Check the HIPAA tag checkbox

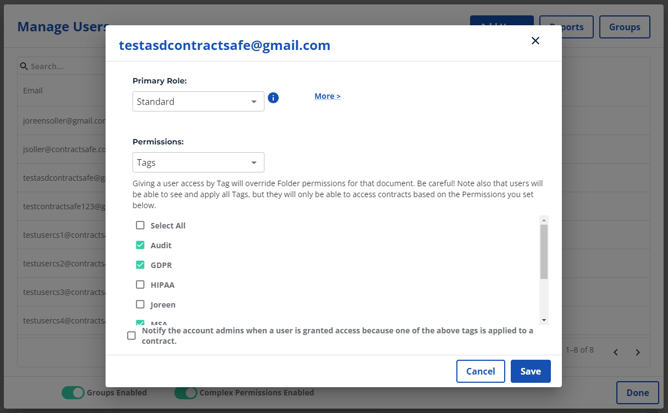coord(140,284)
